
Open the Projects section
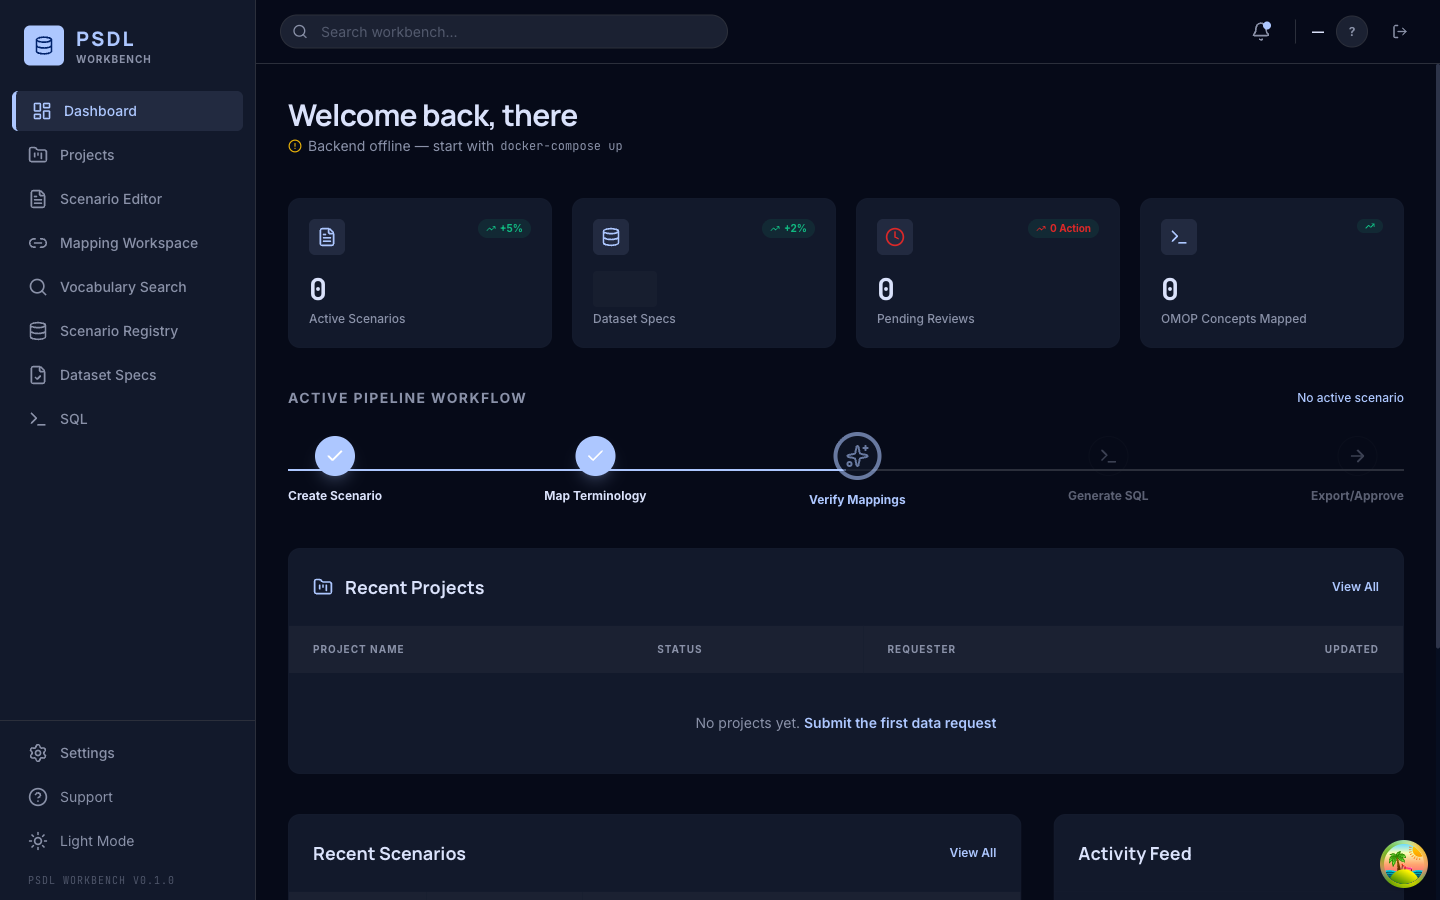(x=87, y=155)
